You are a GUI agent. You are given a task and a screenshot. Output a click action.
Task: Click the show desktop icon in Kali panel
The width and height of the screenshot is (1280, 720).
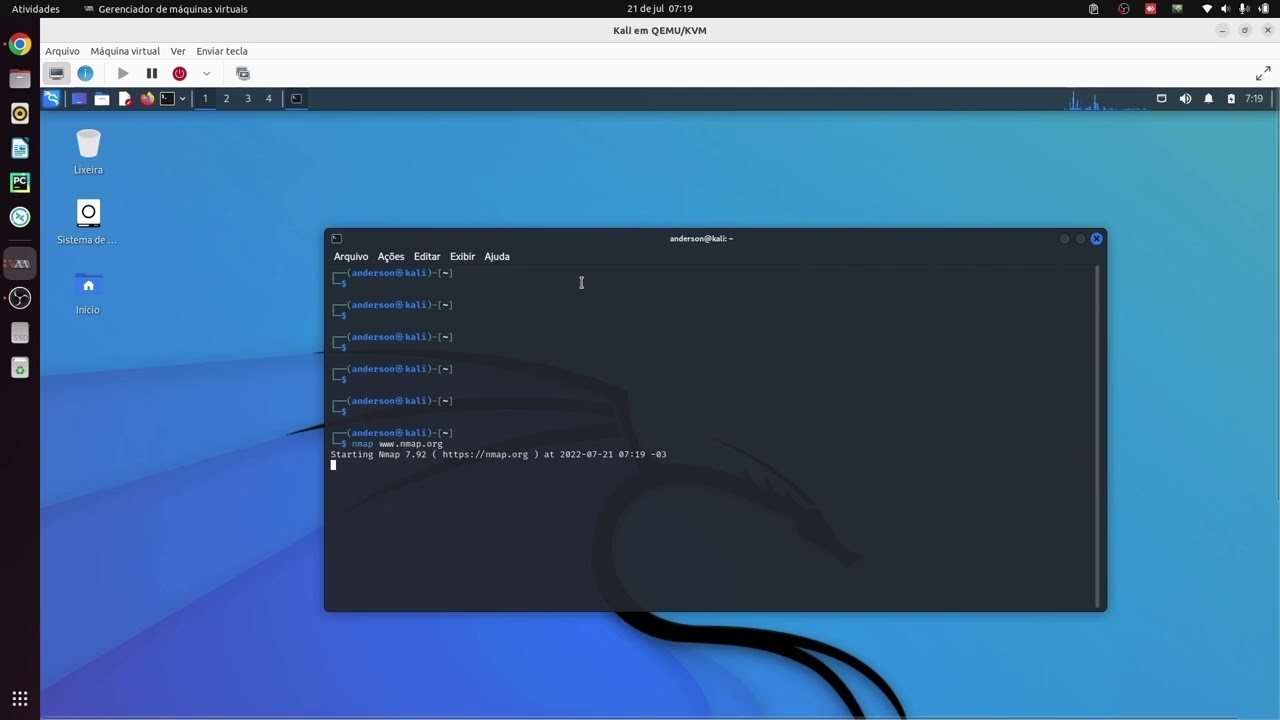(x=79, y=99)
